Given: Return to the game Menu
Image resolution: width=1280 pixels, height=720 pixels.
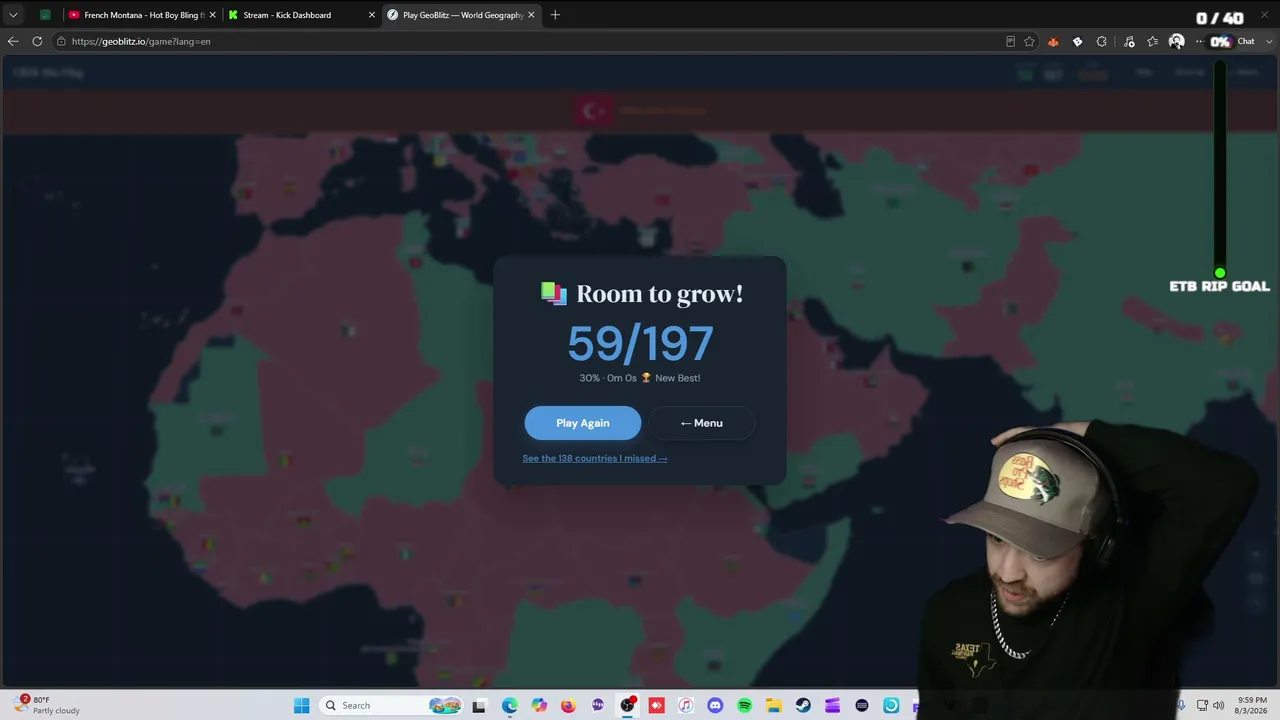Looking at the screenshot, I should tap(701, 423).
